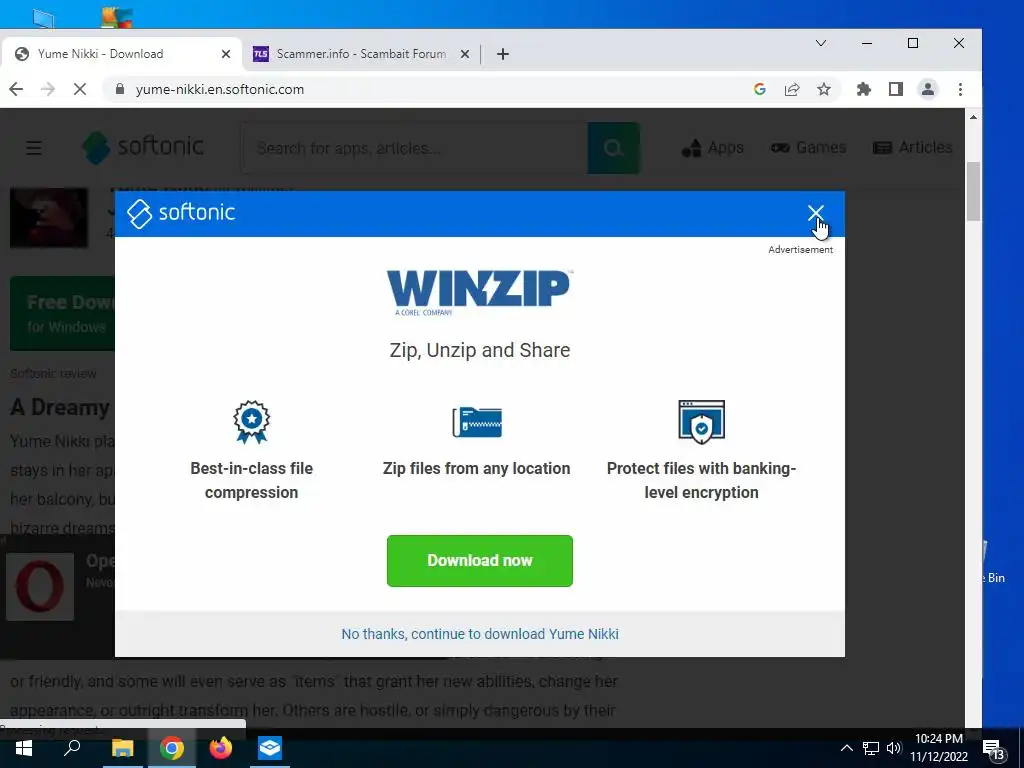1024x768 pixels.
Task: Click the Yume Nikki game thumbnail
Action: [x=49, y=218]
